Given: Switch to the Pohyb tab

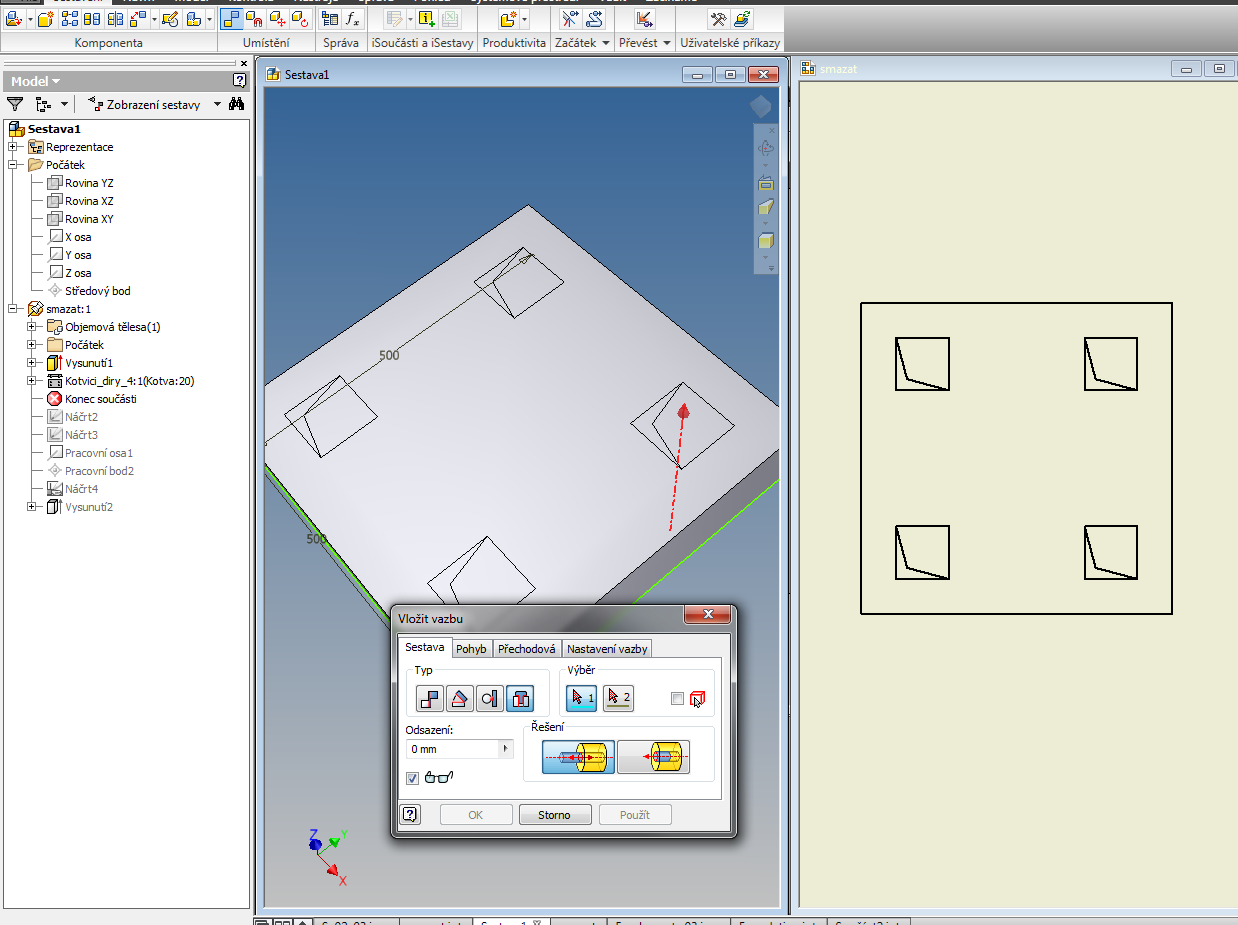Looking at the screenshot, I should (471, 649).
